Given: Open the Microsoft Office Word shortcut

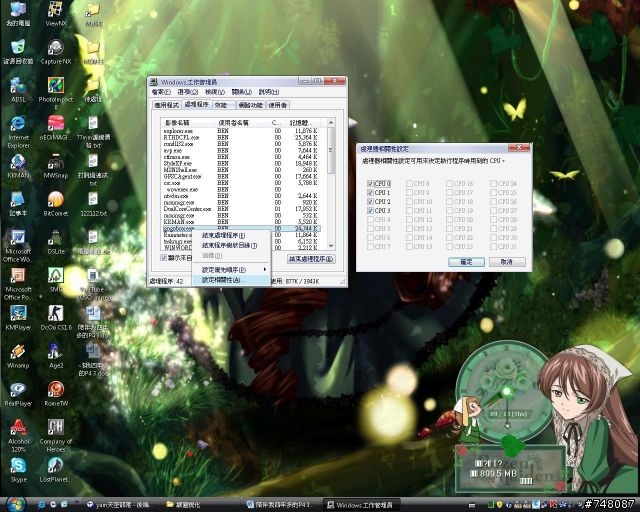Looking at the screenshot, I should pyautogui.click(x=18, y=246).
